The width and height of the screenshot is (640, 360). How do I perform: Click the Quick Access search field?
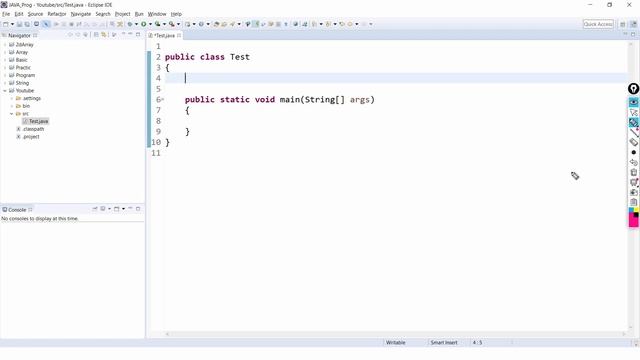point(598,24)
